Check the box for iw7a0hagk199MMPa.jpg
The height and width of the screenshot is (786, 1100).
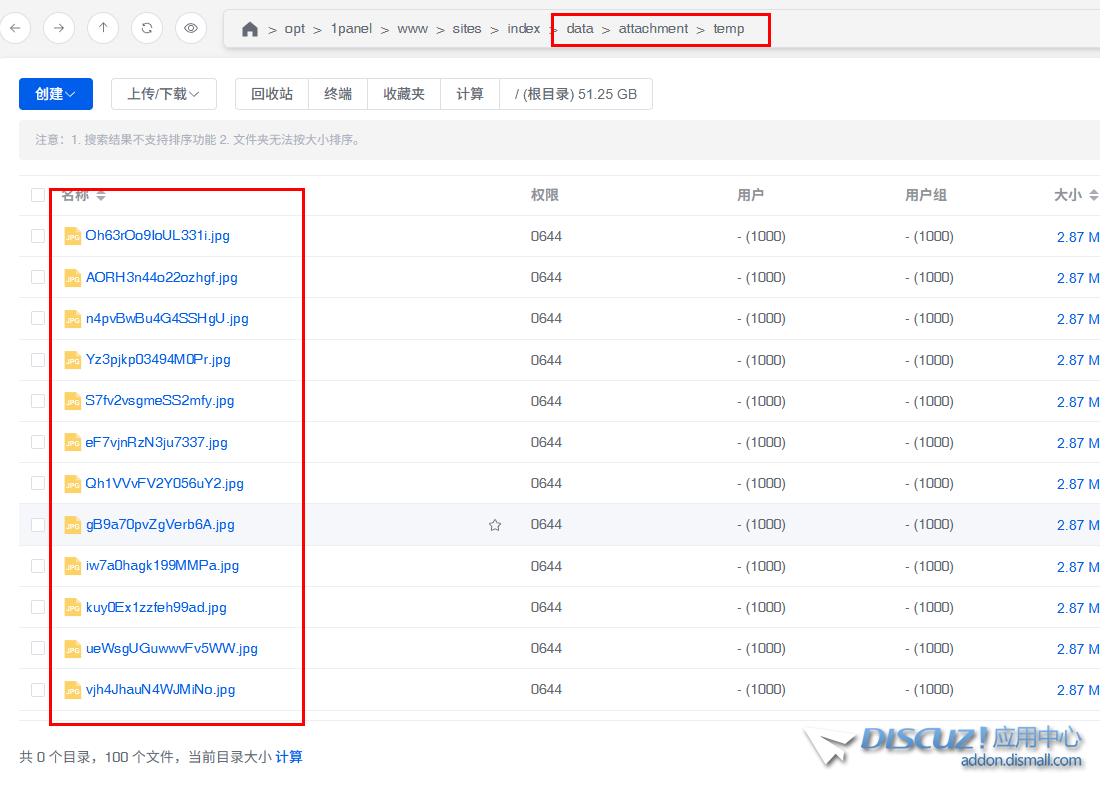pyautogui.click(x=38, y=566)
